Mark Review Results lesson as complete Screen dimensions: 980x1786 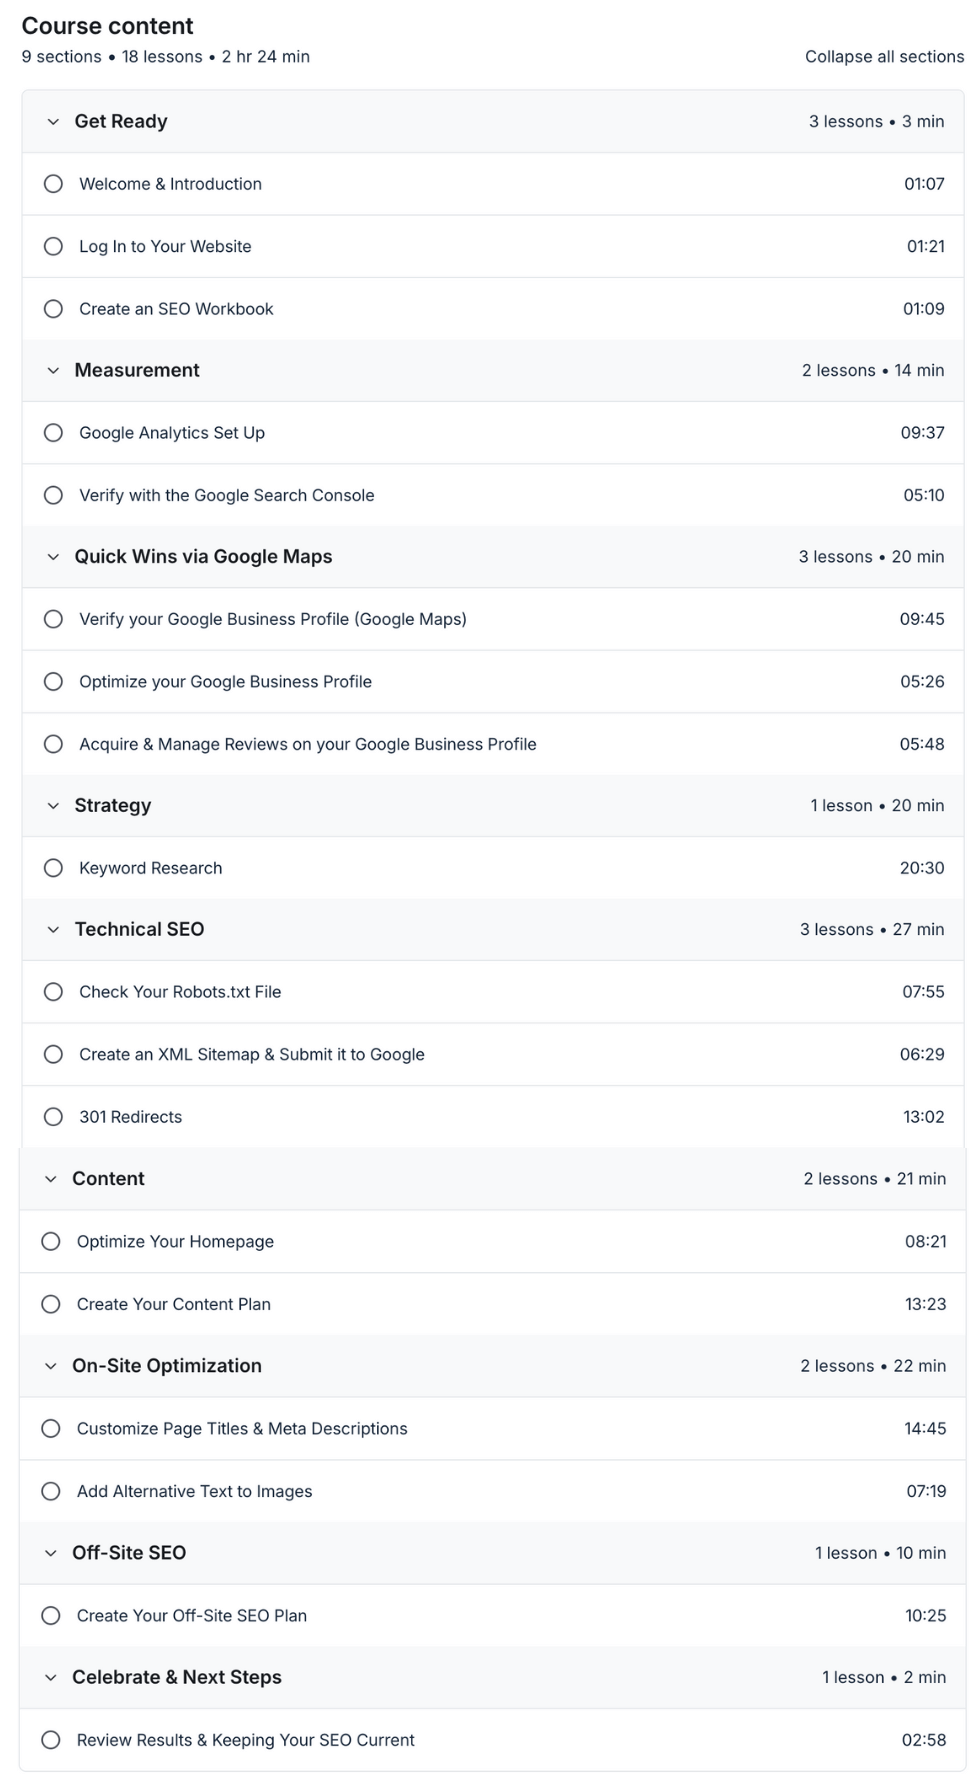[53, 1740]
